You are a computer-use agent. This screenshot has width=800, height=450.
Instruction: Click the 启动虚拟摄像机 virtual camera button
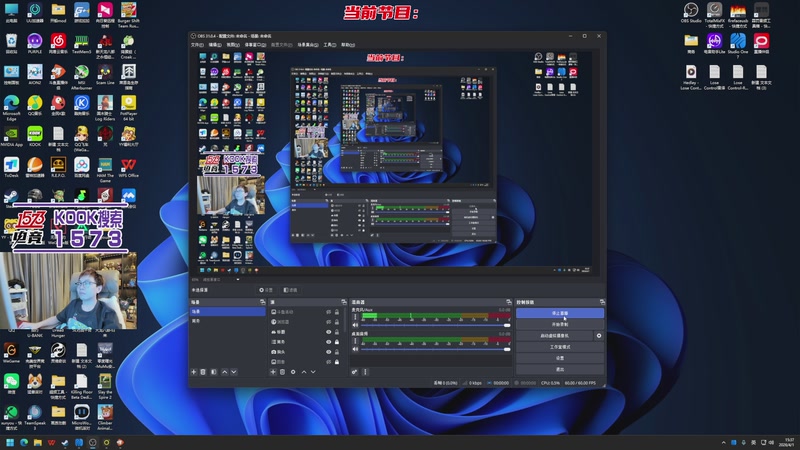[555, 336]
